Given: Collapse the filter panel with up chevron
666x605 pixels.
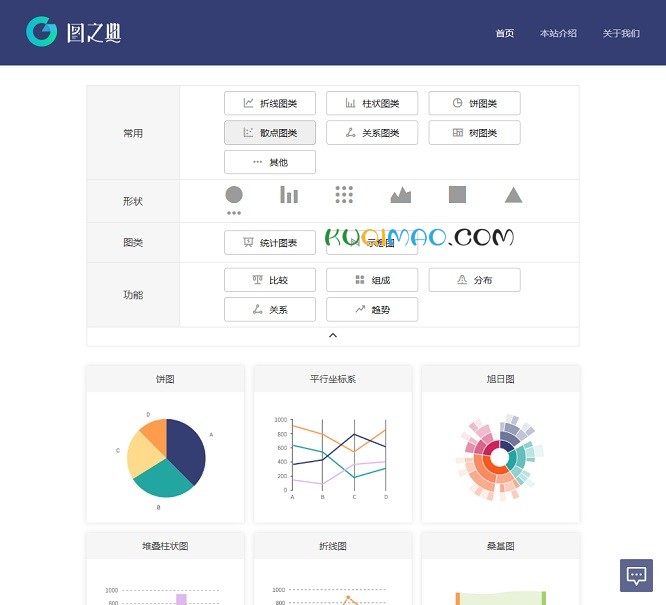Looking at the screenshot, I should coord(333,336).
